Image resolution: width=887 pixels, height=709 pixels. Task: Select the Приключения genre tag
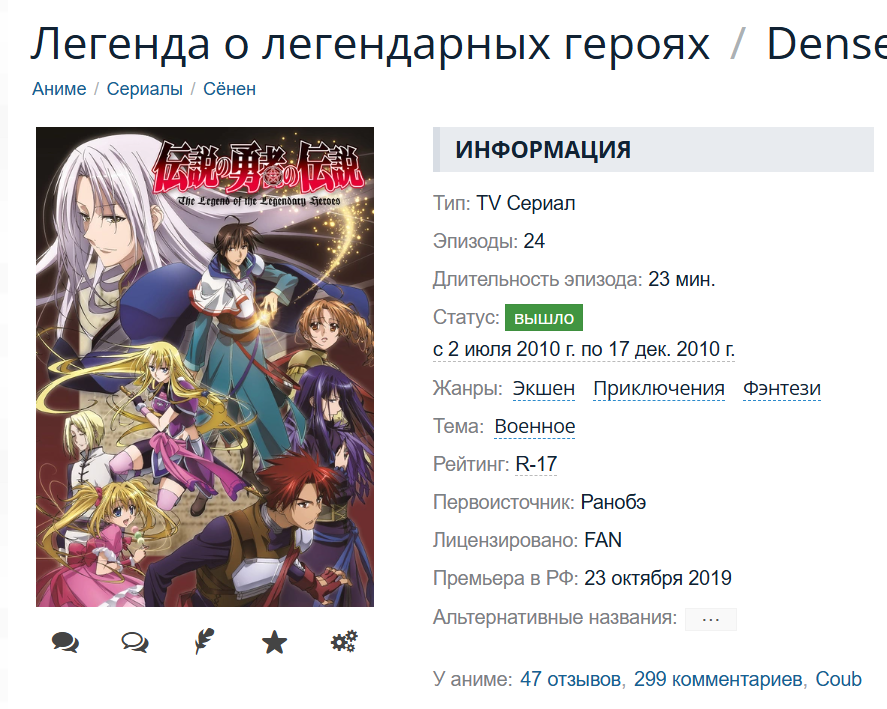pyautogui.click(x=659, y=389)
